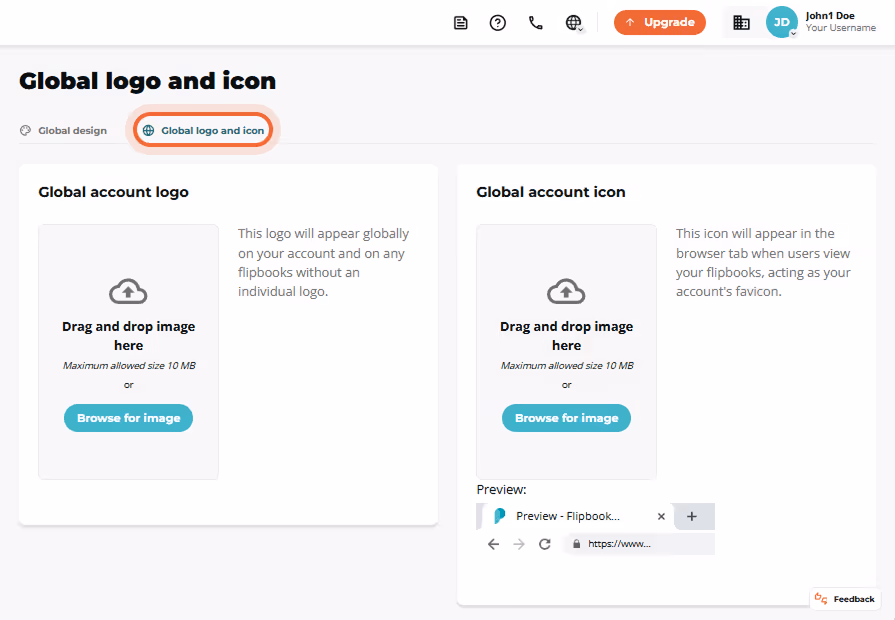Switch to the Global design tab
This screenshot has height=620, width=895.
tap(63, 131)
